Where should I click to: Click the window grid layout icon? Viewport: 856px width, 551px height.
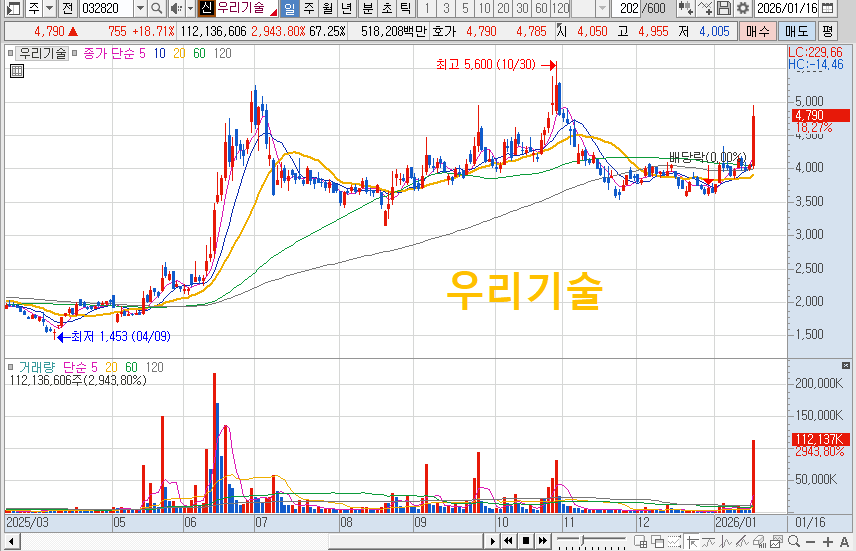(640, 541)
